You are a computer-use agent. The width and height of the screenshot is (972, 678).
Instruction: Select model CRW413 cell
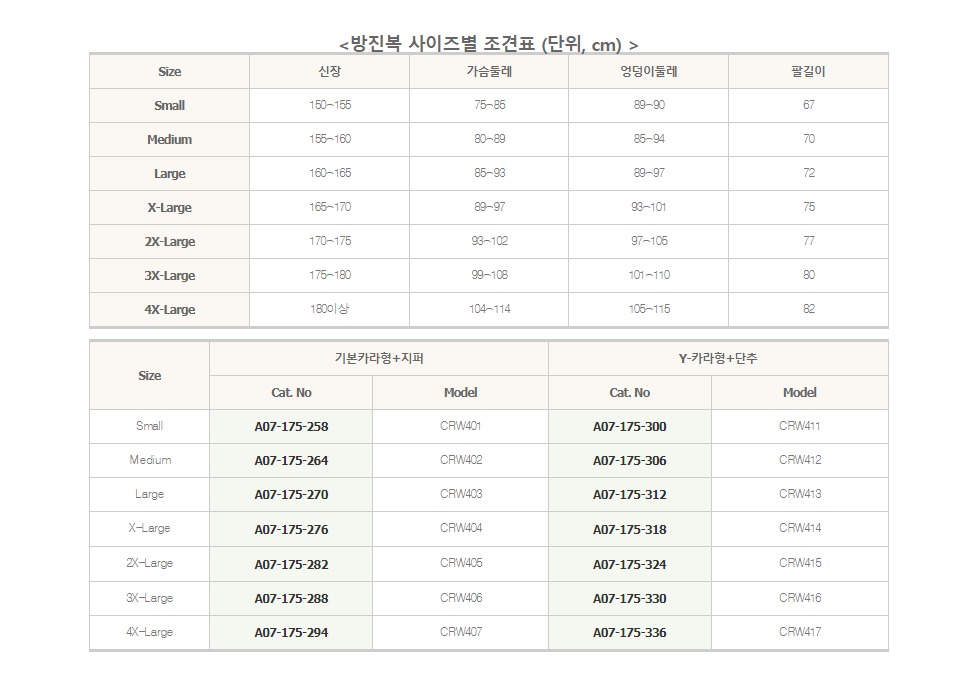point(799,494)
